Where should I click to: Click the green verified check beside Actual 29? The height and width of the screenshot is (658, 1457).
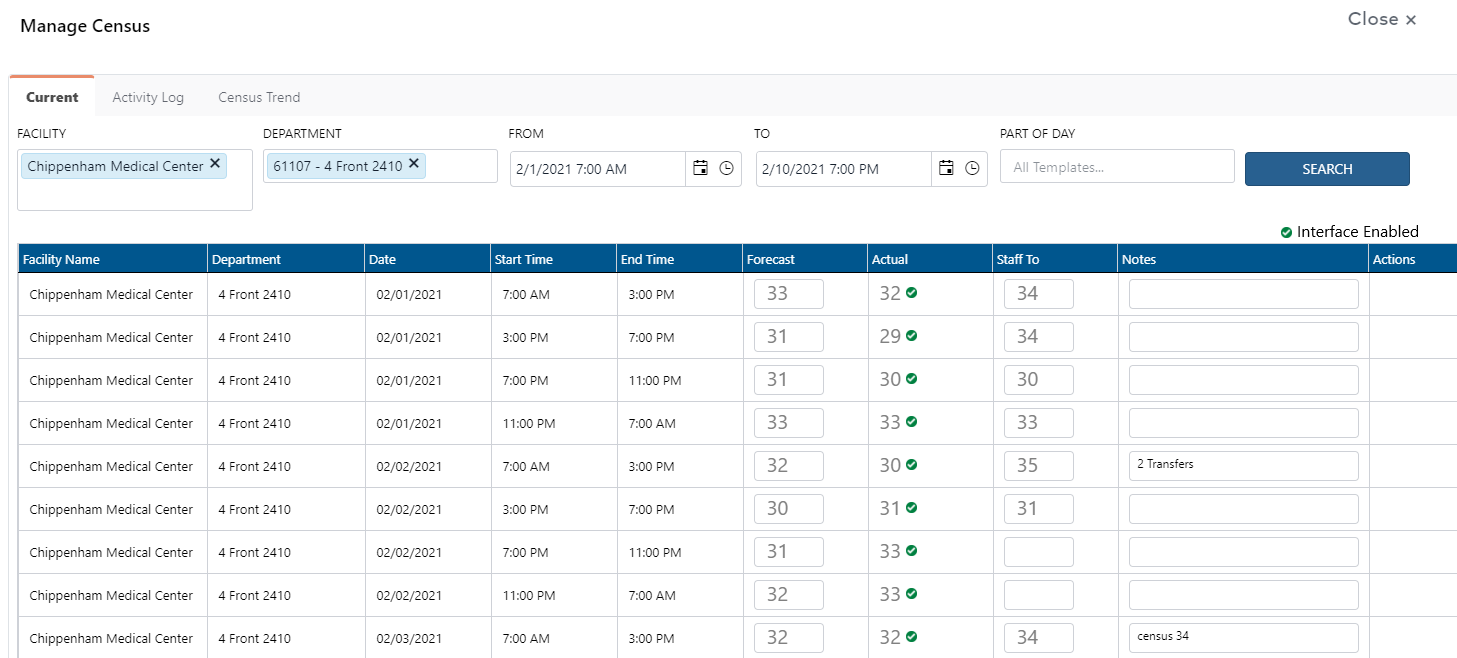point(910,336)
